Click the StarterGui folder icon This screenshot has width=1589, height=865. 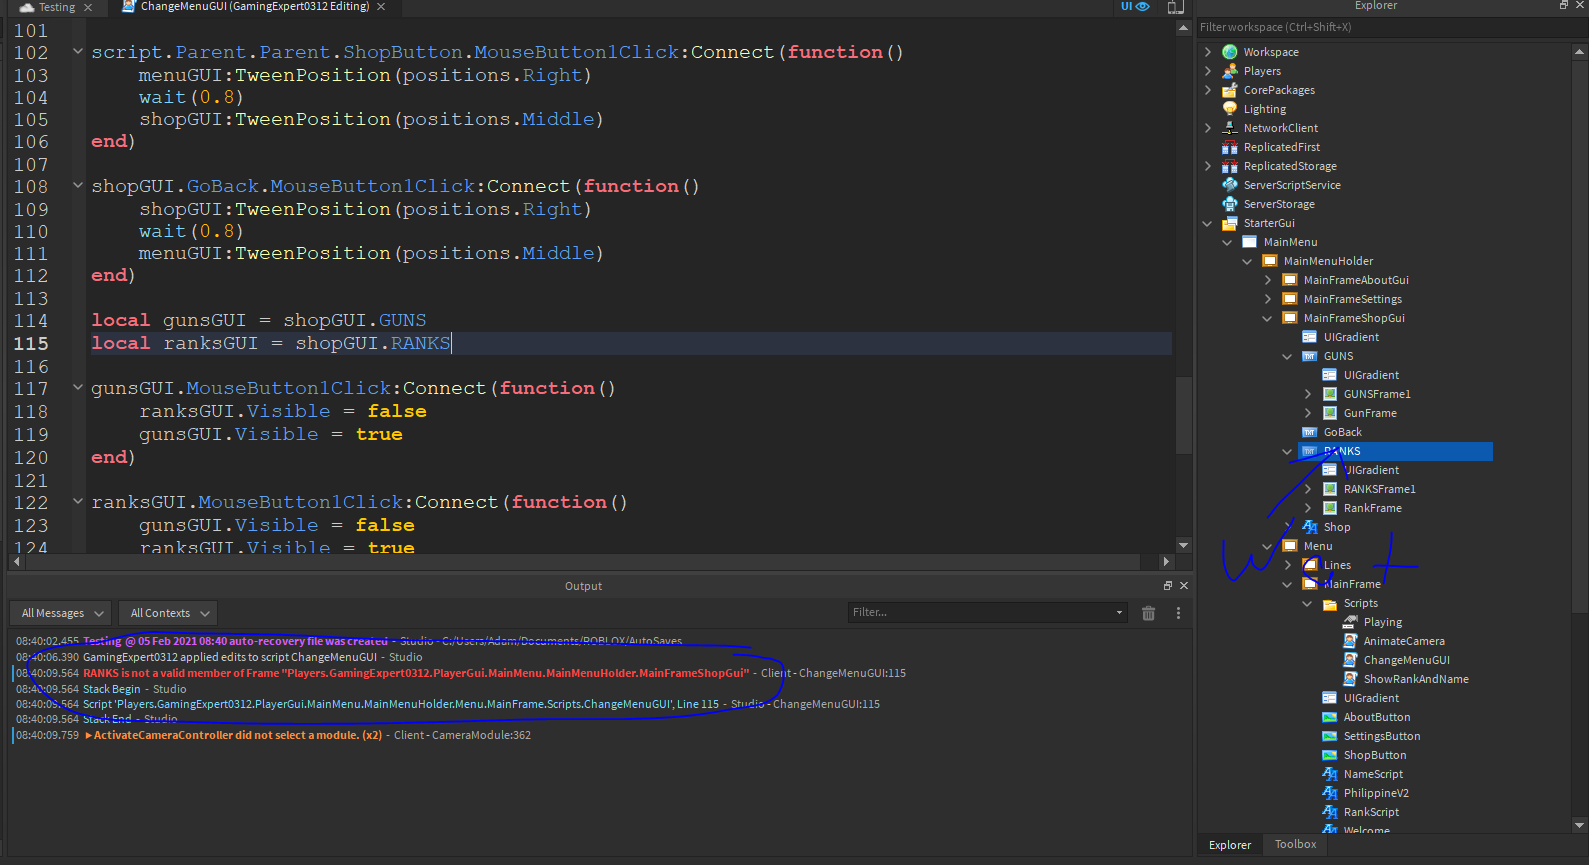tap(1230, 223)
